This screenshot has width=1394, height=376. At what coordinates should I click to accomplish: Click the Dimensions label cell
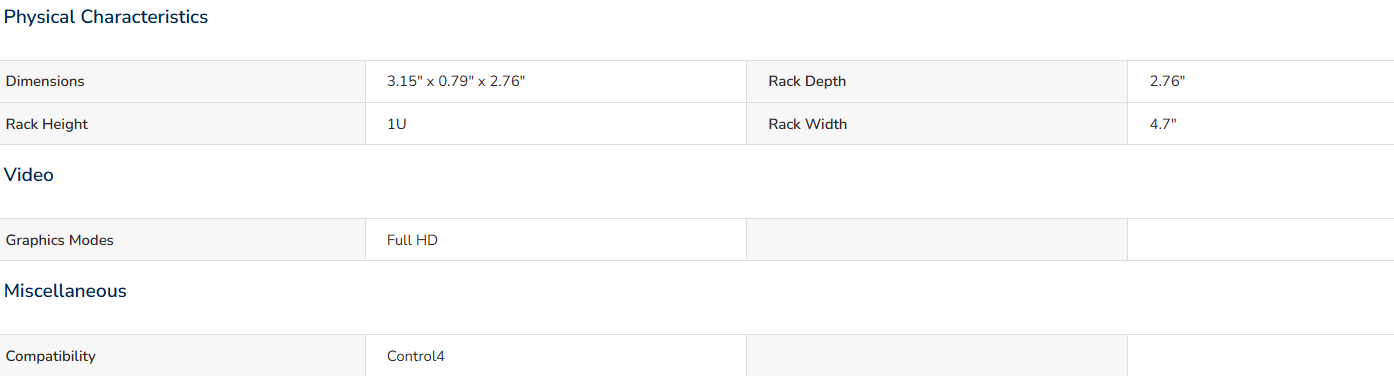(x=182, y=81)
